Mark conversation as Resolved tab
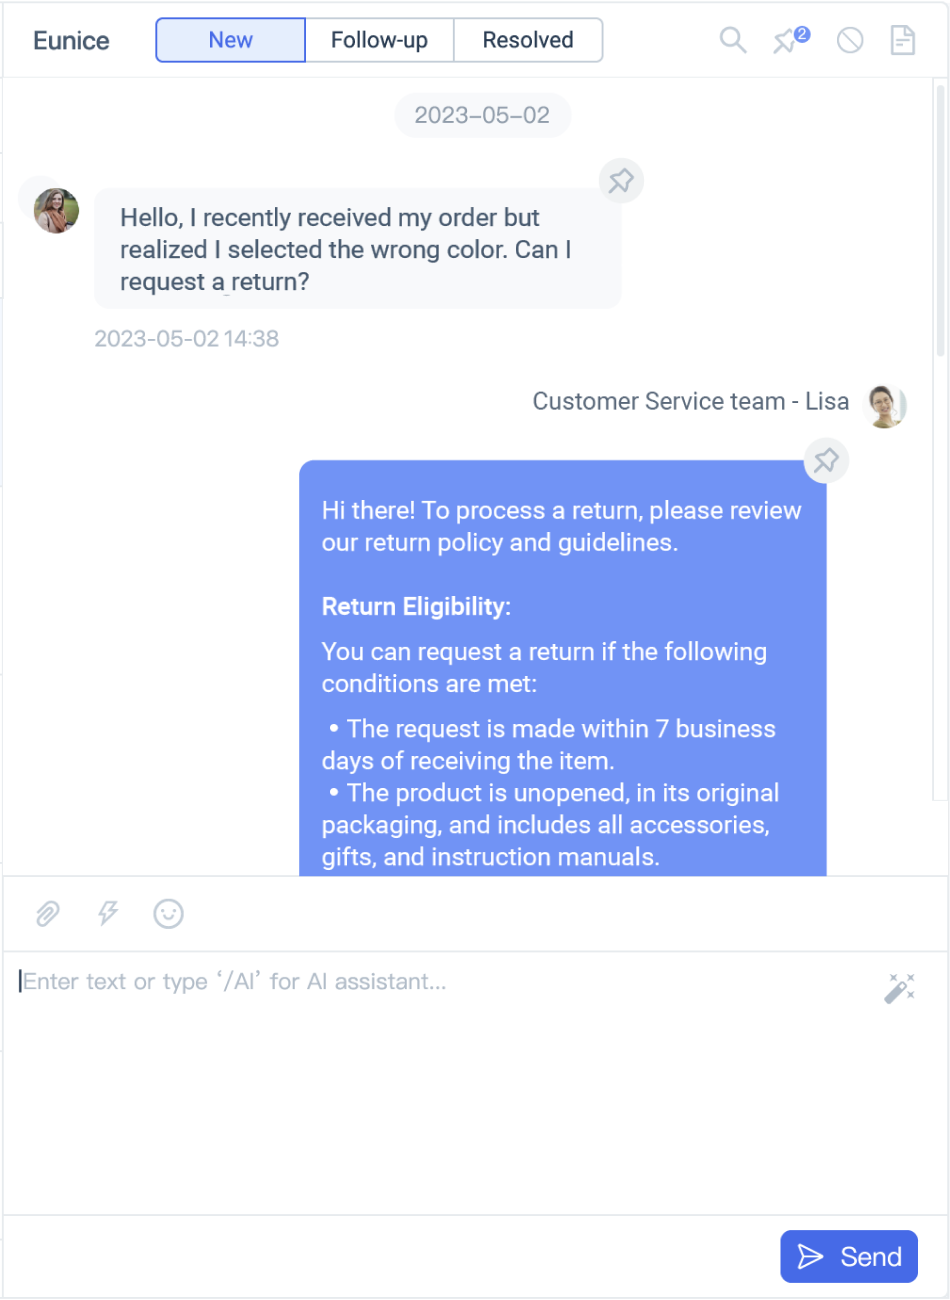The image size is (950, 1300). [x=528, y=40]
